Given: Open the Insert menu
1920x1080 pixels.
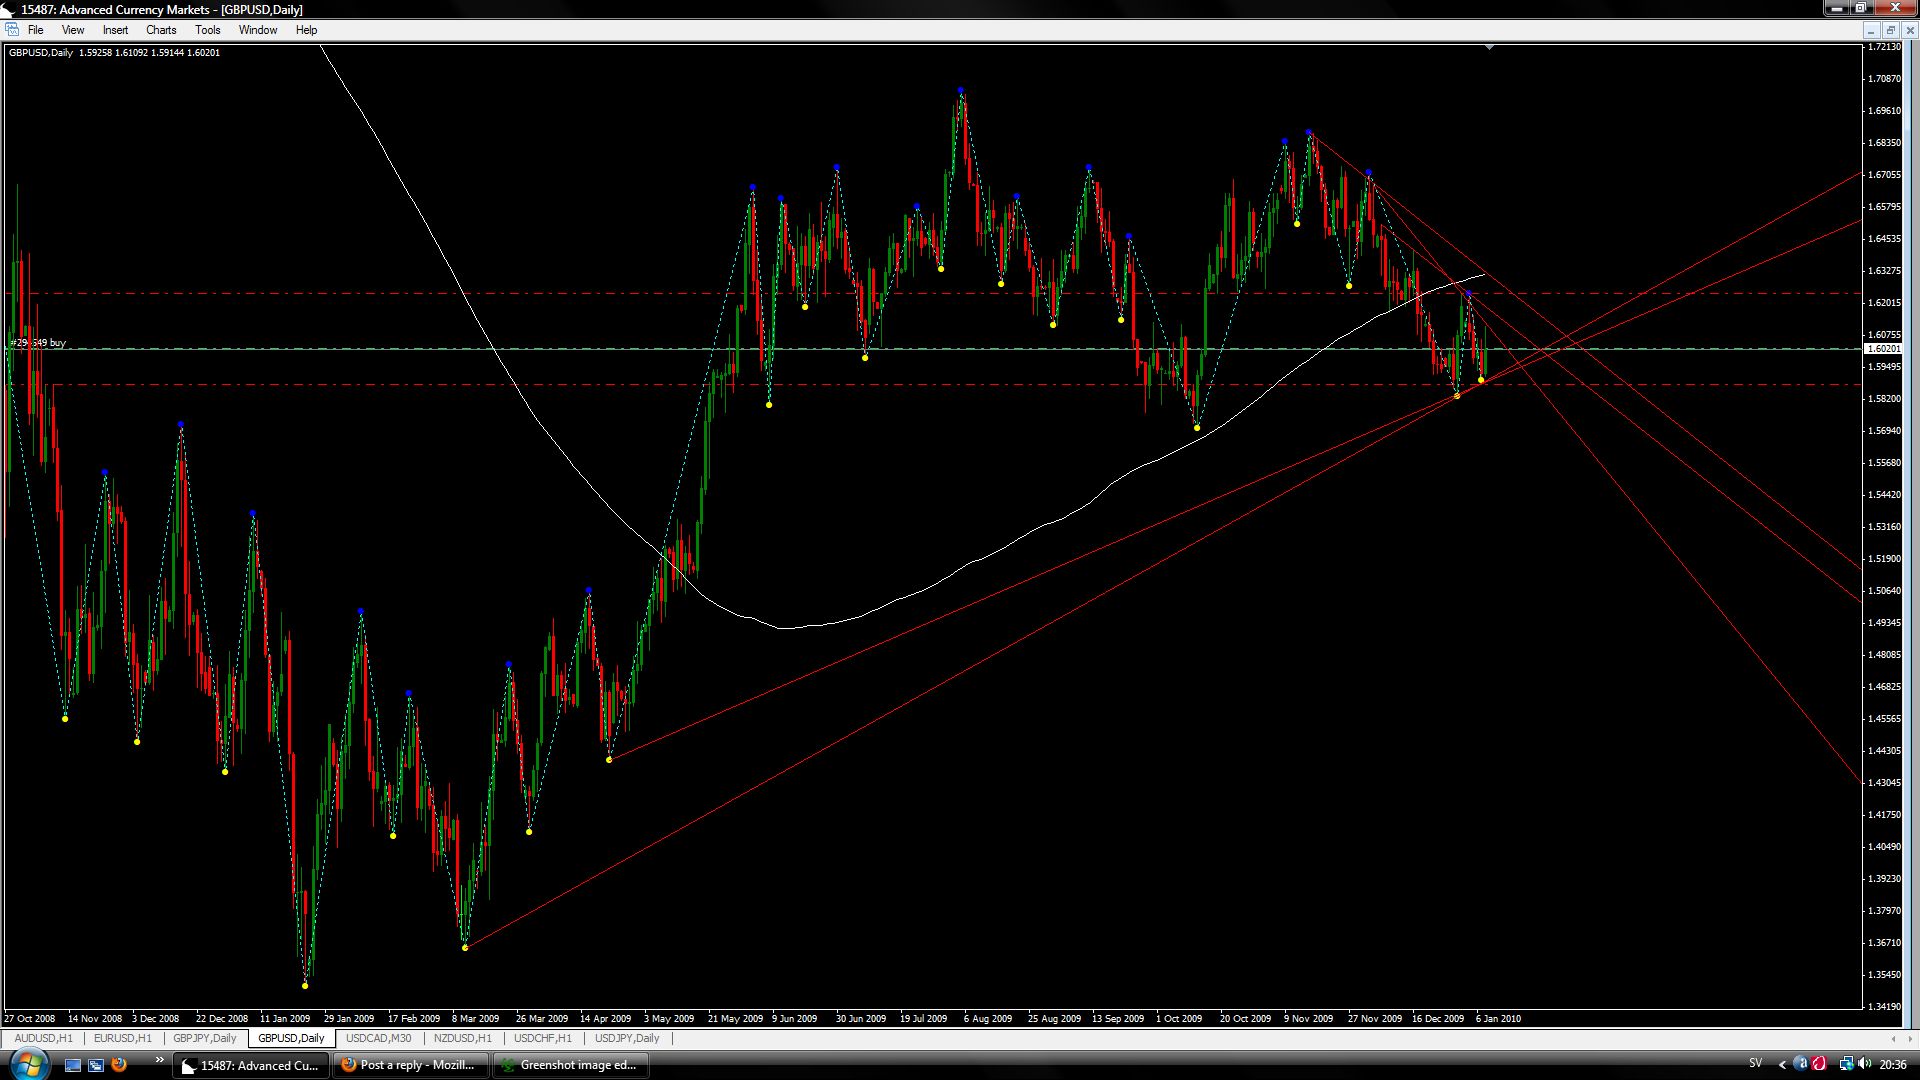Looking at the screenshot, I should (x=115, y=30).
